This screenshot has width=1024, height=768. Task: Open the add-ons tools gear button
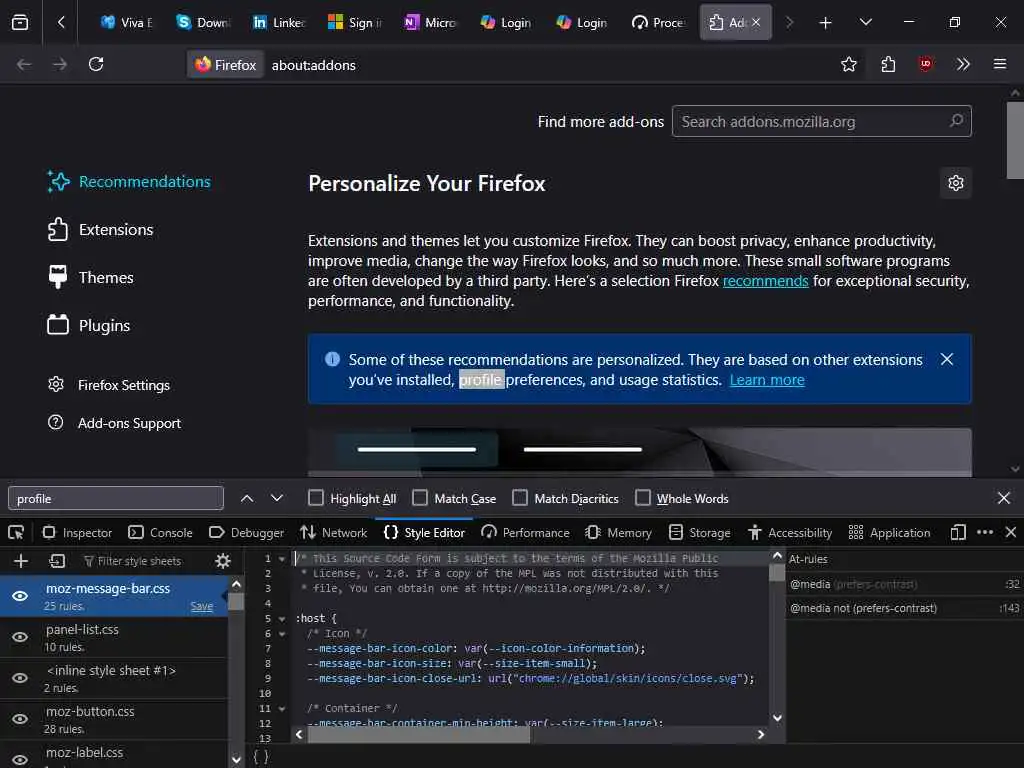click(x=955, y=183)
